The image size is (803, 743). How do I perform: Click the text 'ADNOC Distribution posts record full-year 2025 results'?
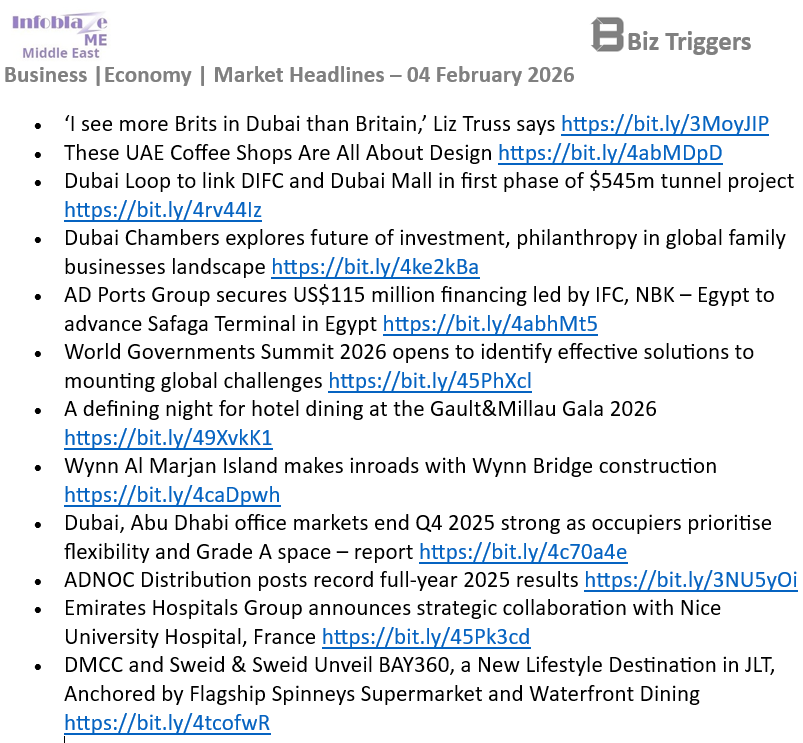click(x=321, y=580)
